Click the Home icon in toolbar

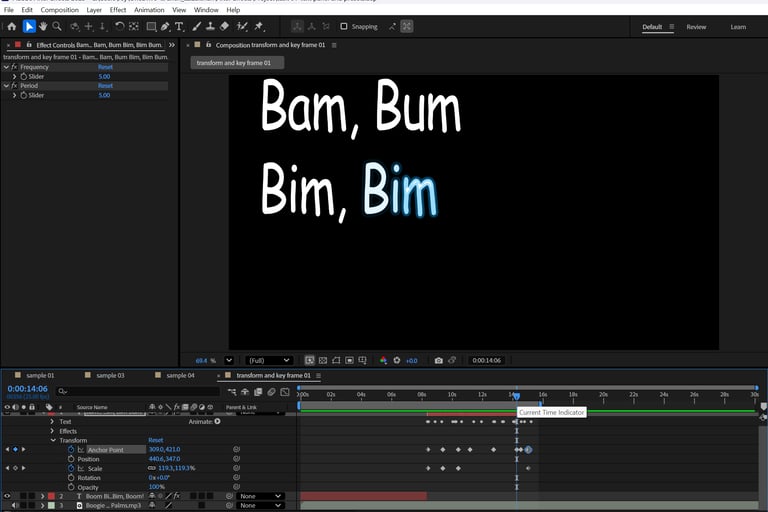(x=12, y=27)
